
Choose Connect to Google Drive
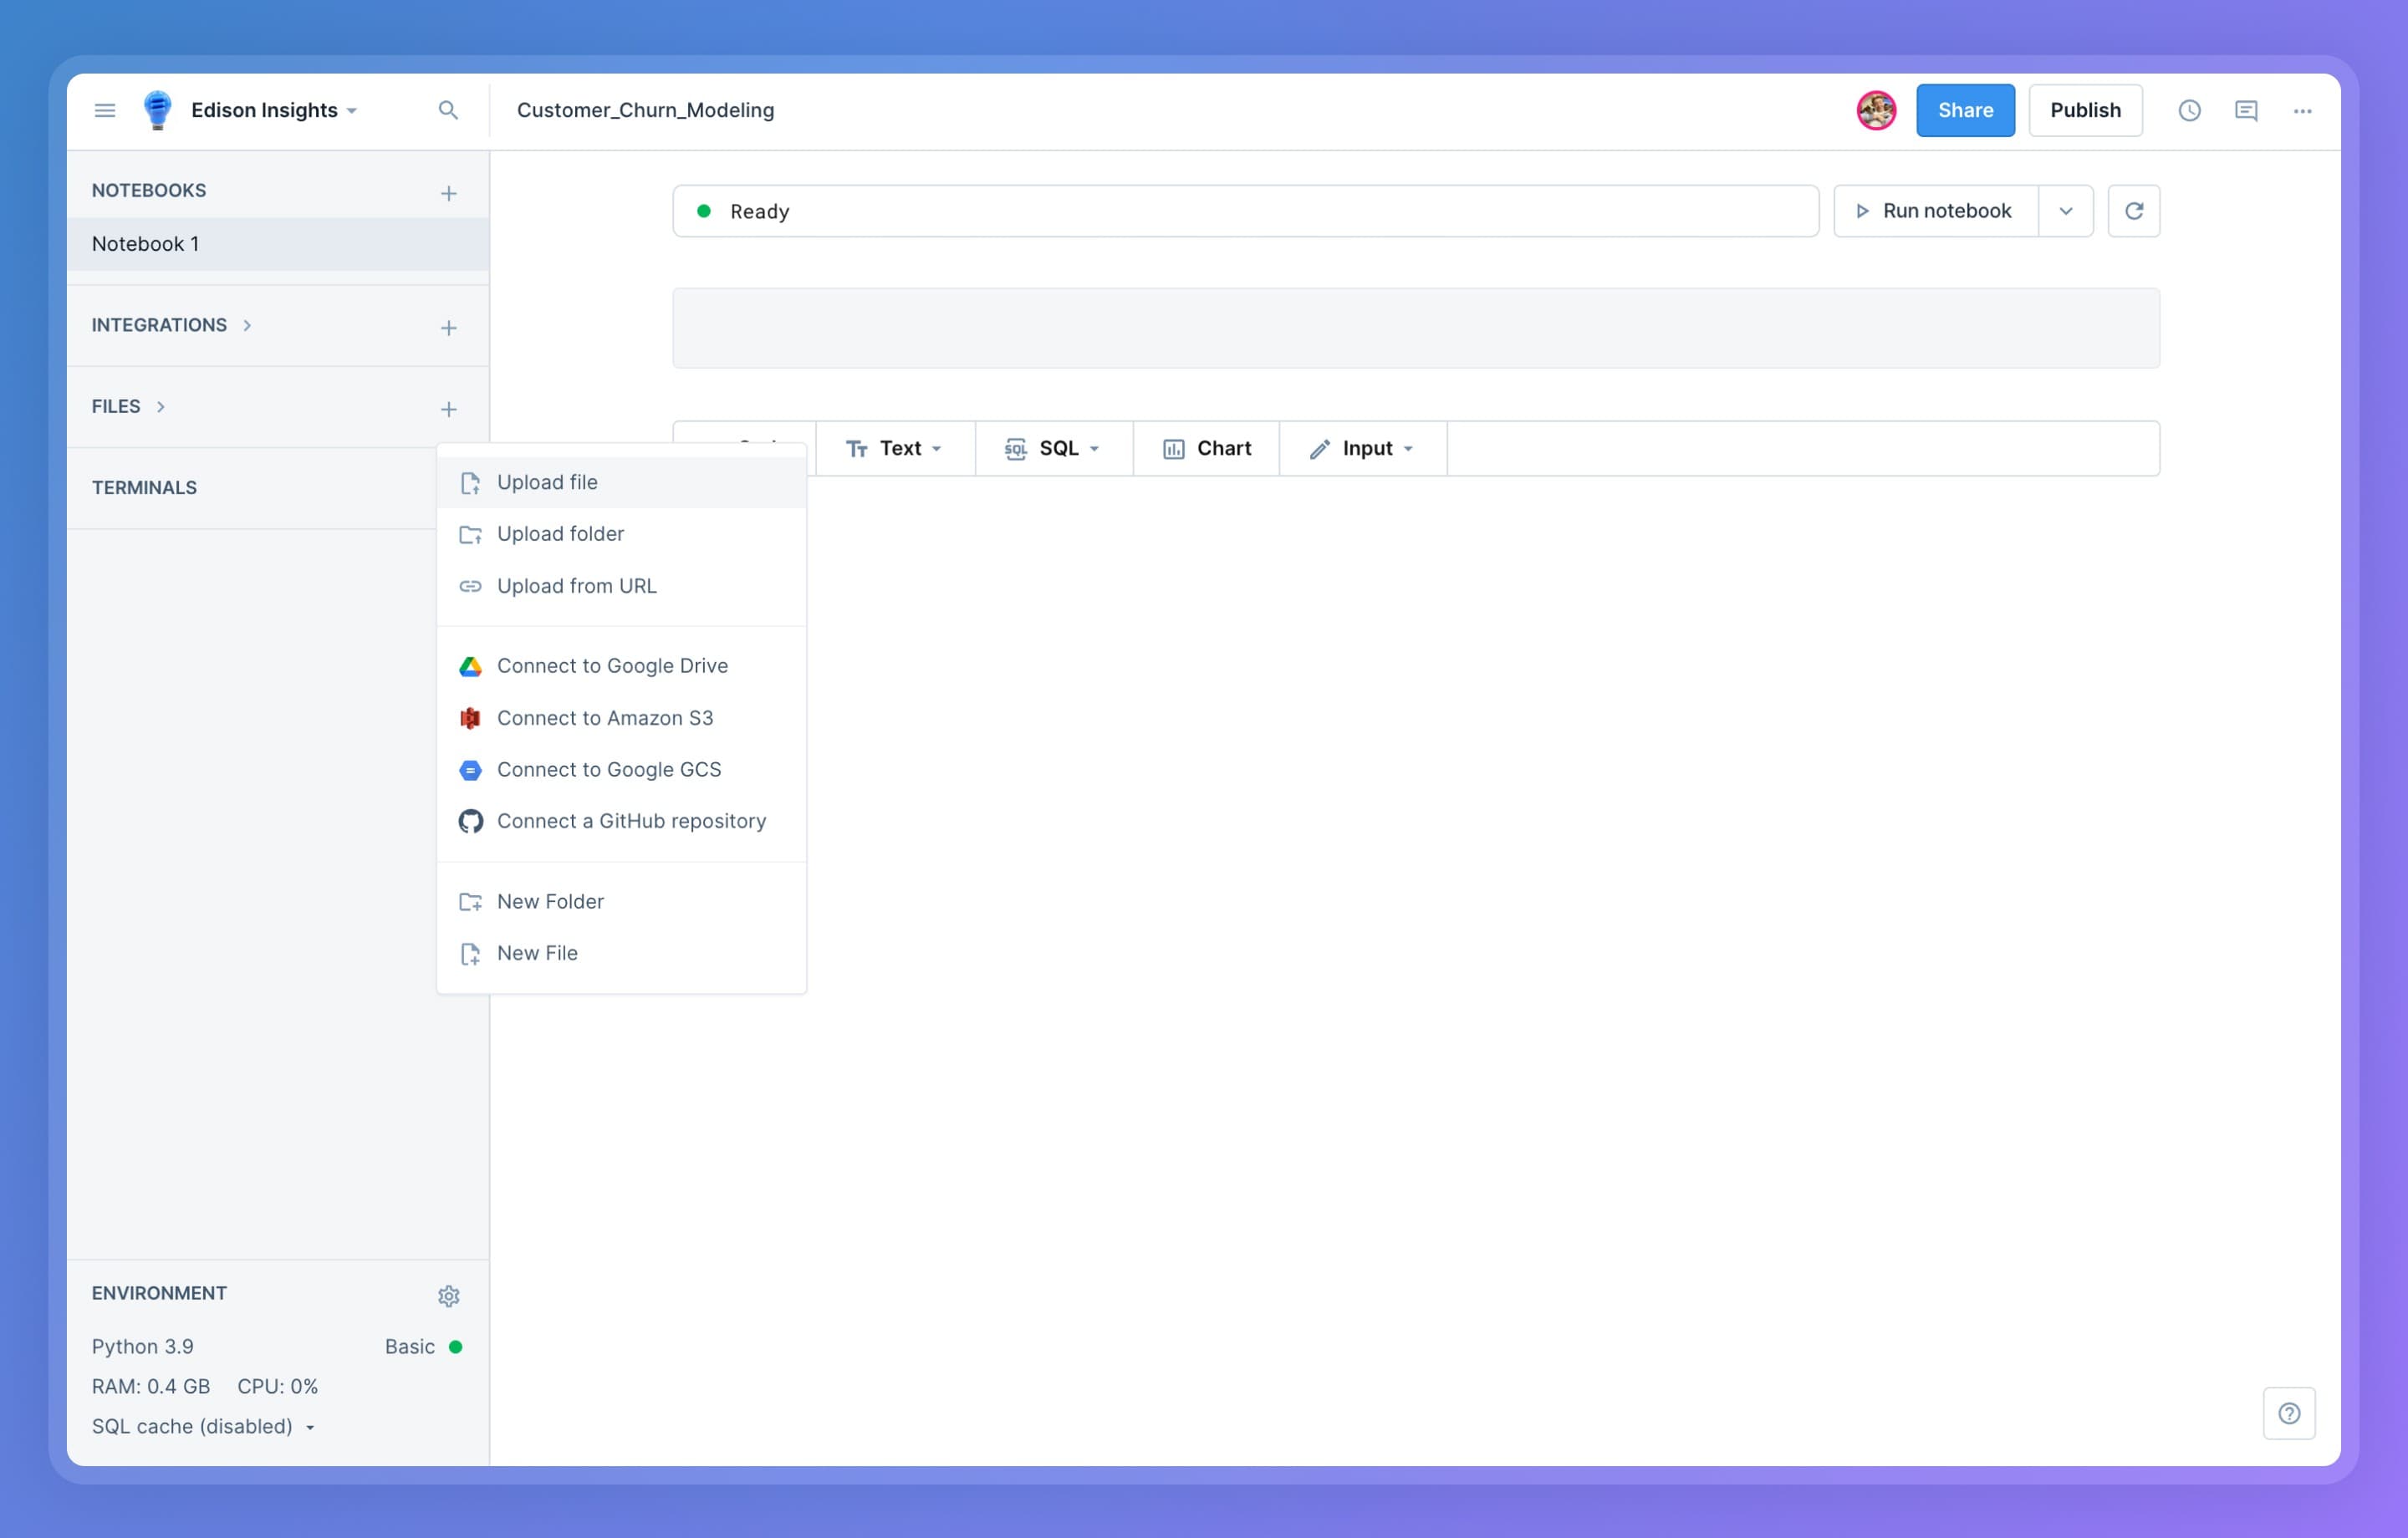[x=612, y=666]
